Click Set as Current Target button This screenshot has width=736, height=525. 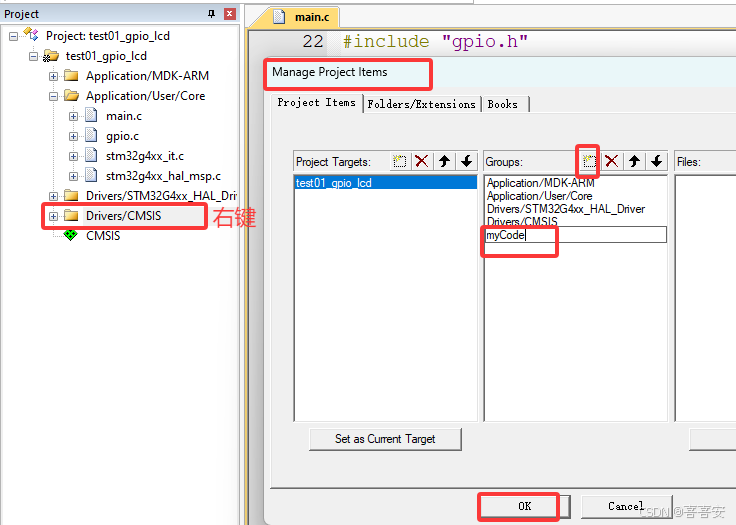click(385, 439)
